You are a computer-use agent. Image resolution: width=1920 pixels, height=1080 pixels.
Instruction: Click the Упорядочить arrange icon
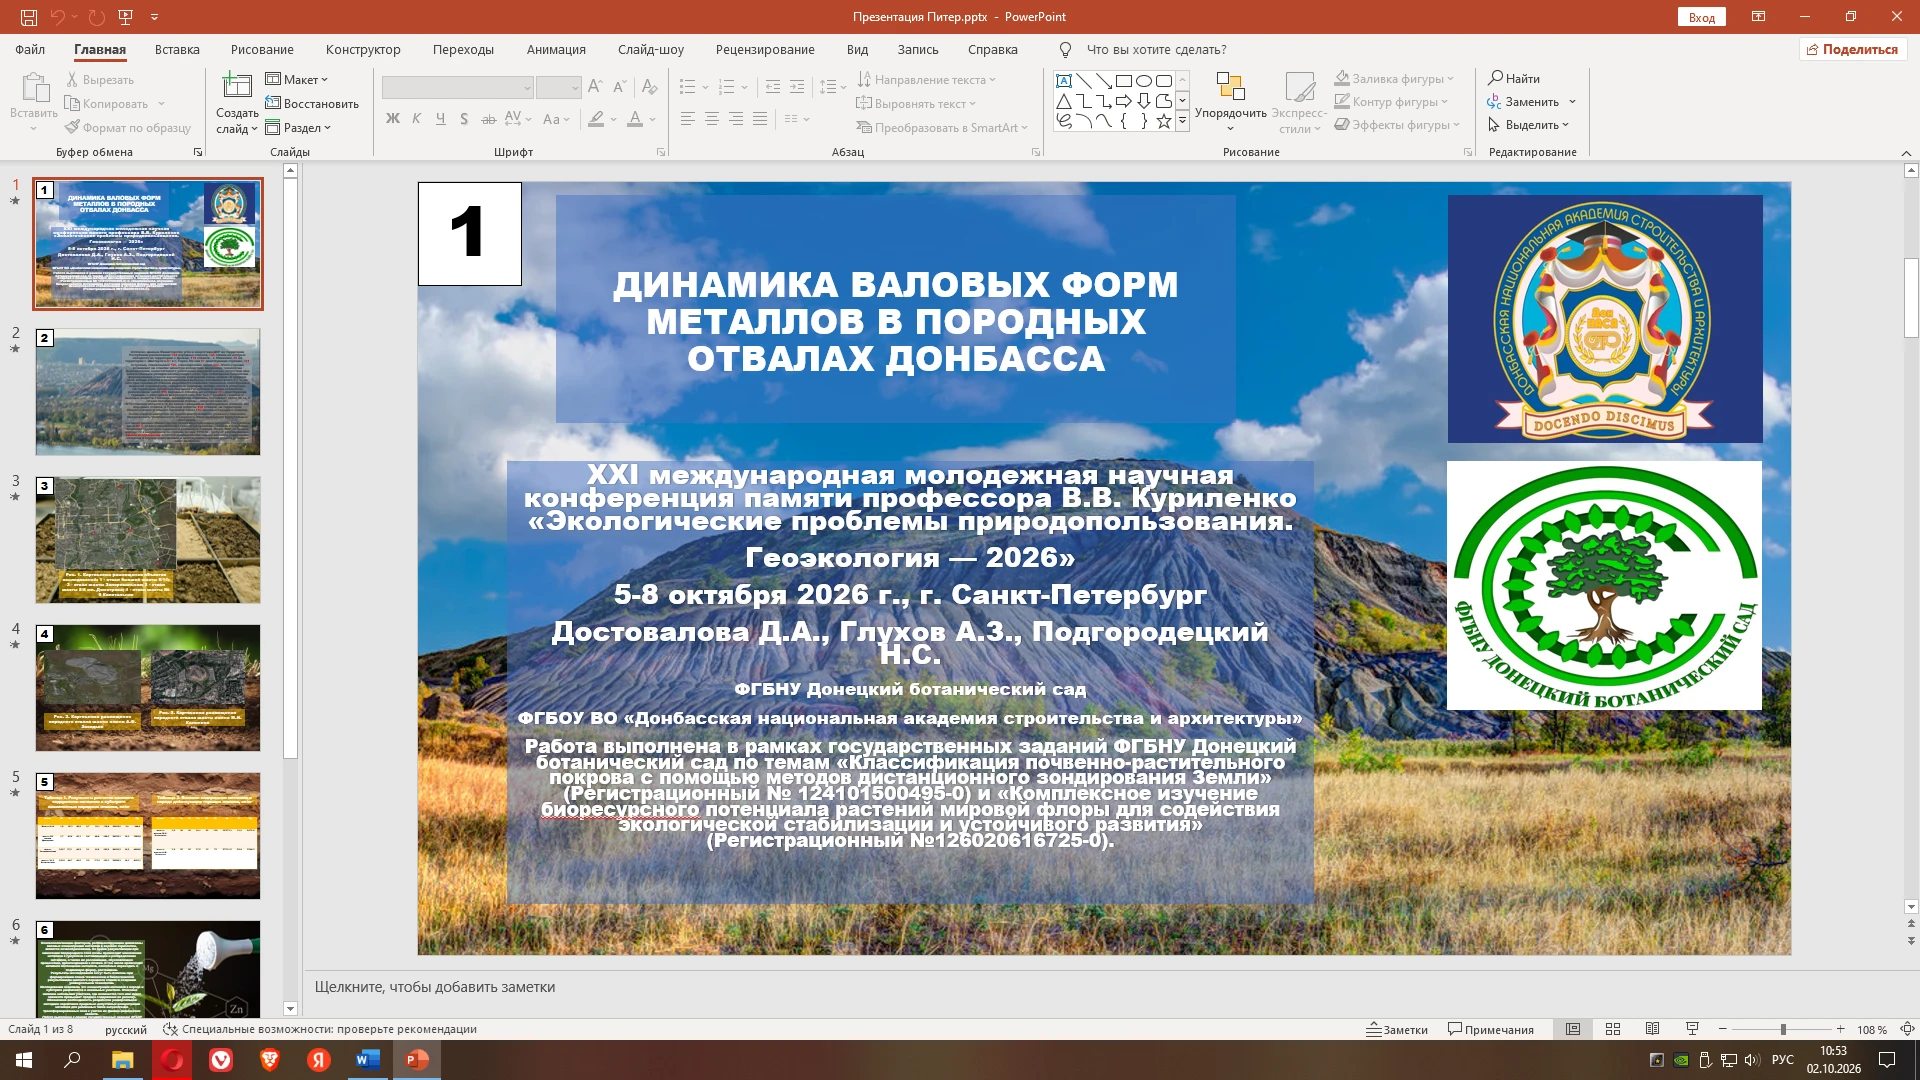1230,87
